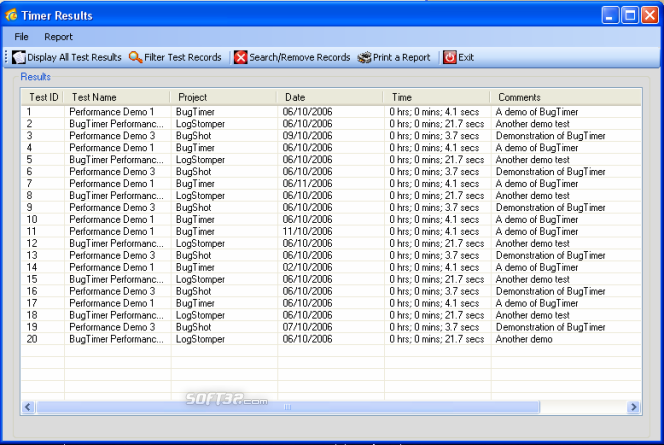The width and height of the screenshot is (664, 445).
Task: Click Performance Demo 3 in row 6
Action: [112, 171]
